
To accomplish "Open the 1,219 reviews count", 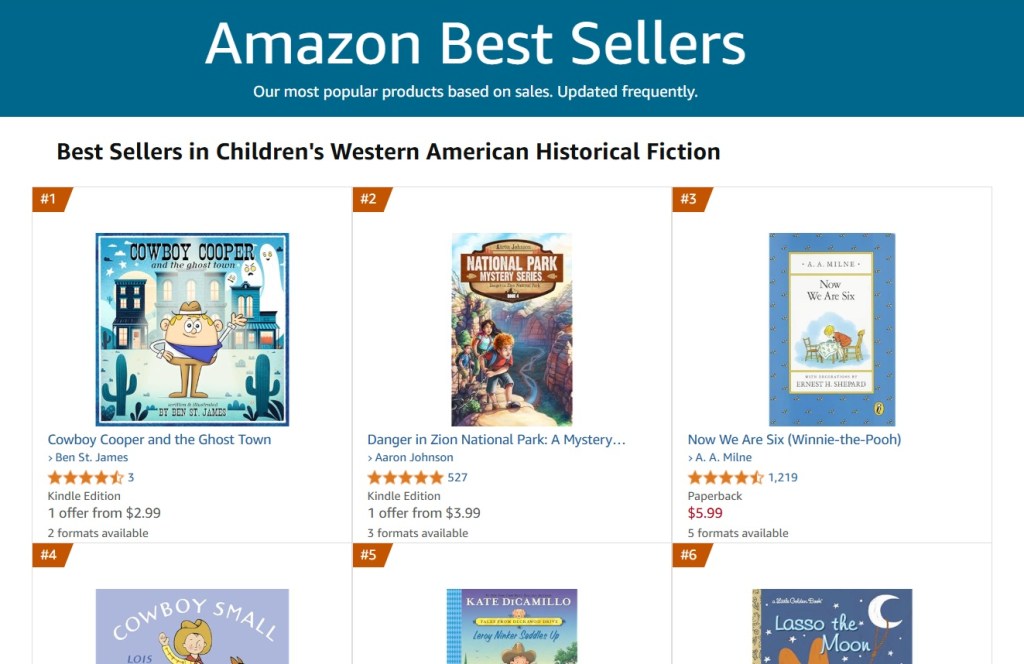I will tap(783, 477).
